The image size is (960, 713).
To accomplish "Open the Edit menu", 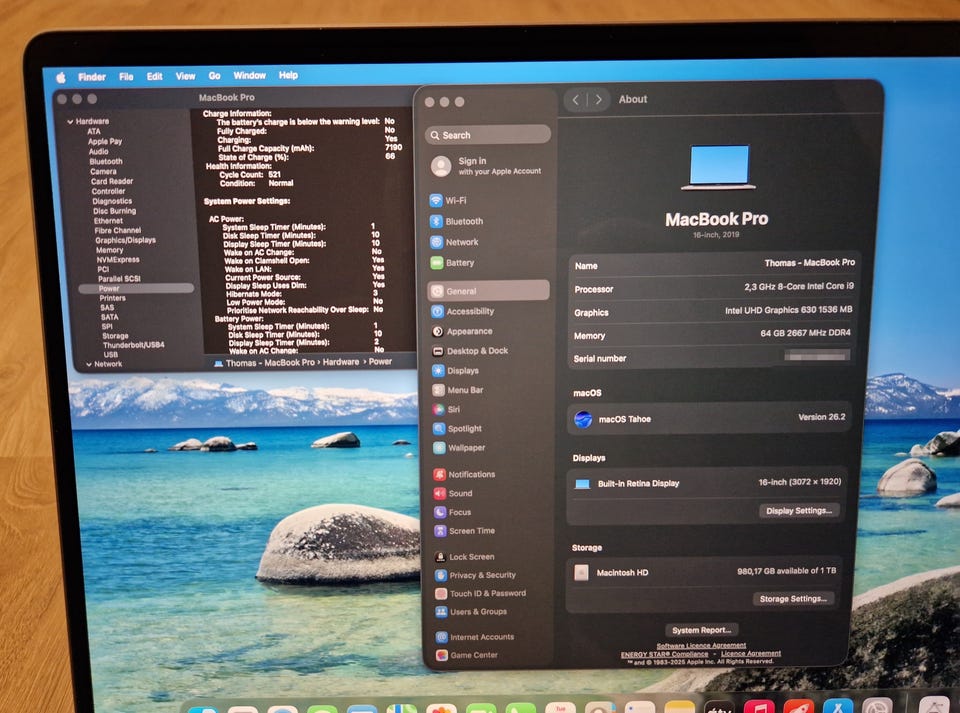I will pyautogui.click(x=154, y=77).
